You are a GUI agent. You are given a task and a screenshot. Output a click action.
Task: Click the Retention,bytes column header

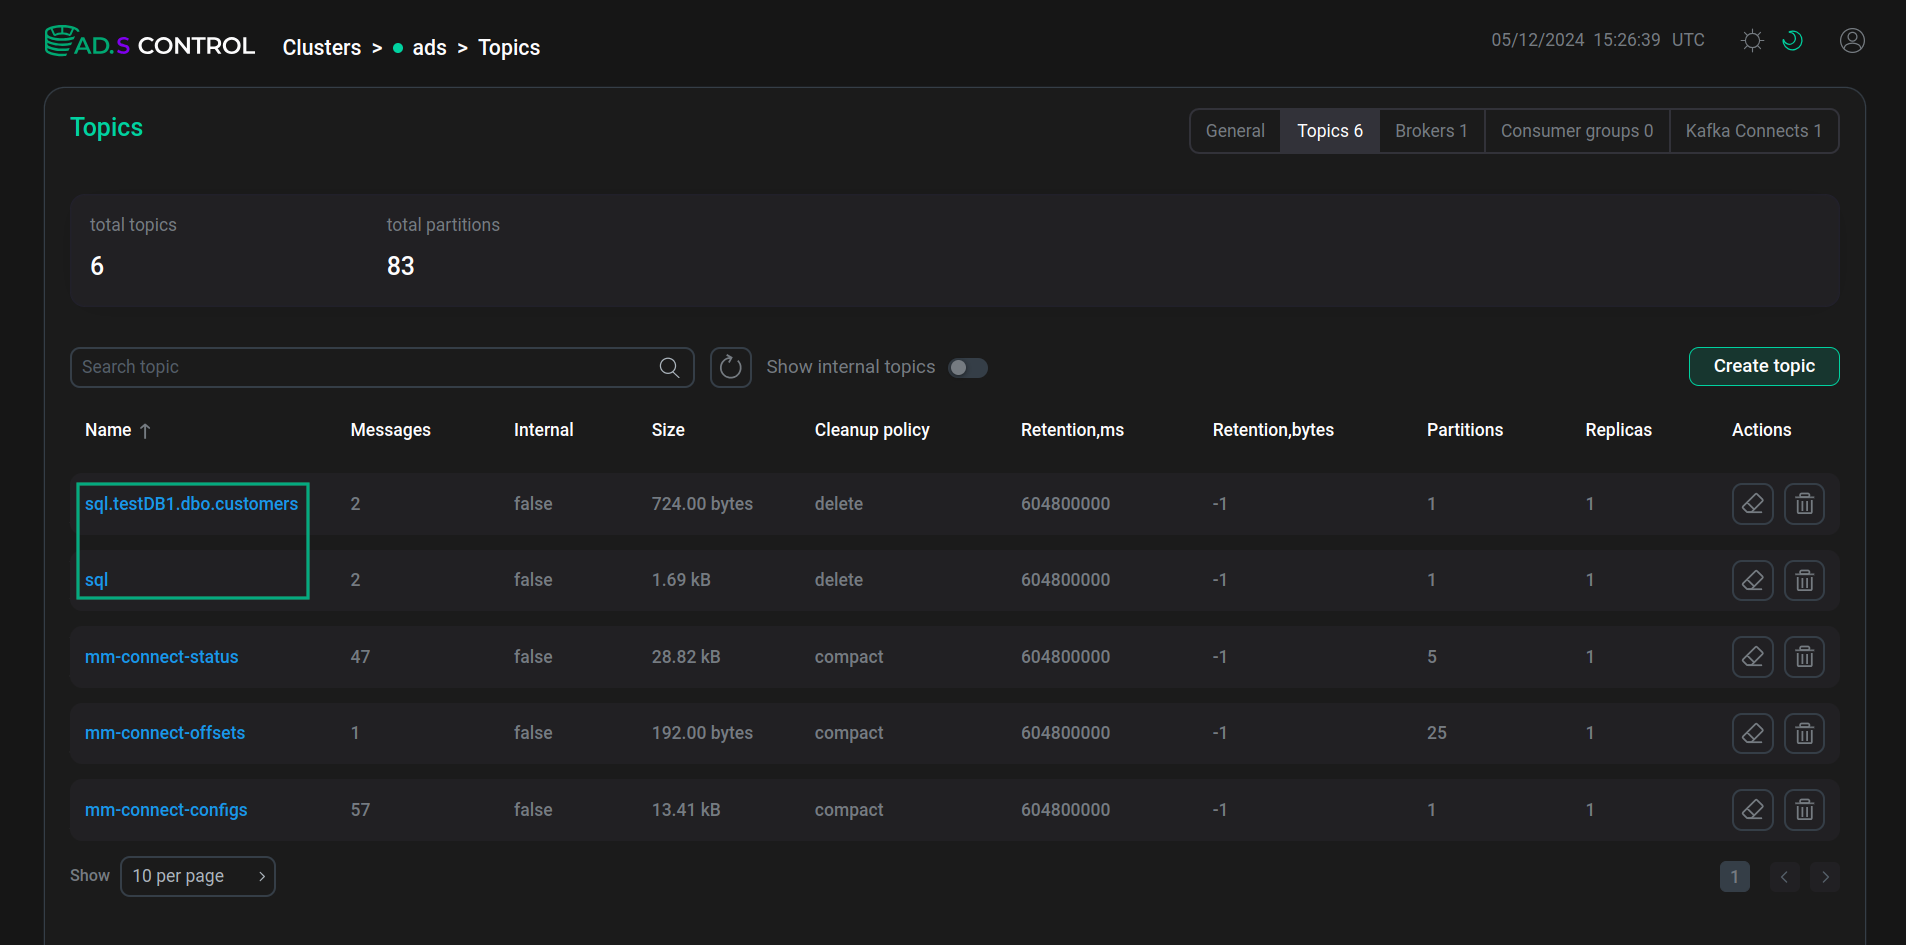coord(1273,430)
